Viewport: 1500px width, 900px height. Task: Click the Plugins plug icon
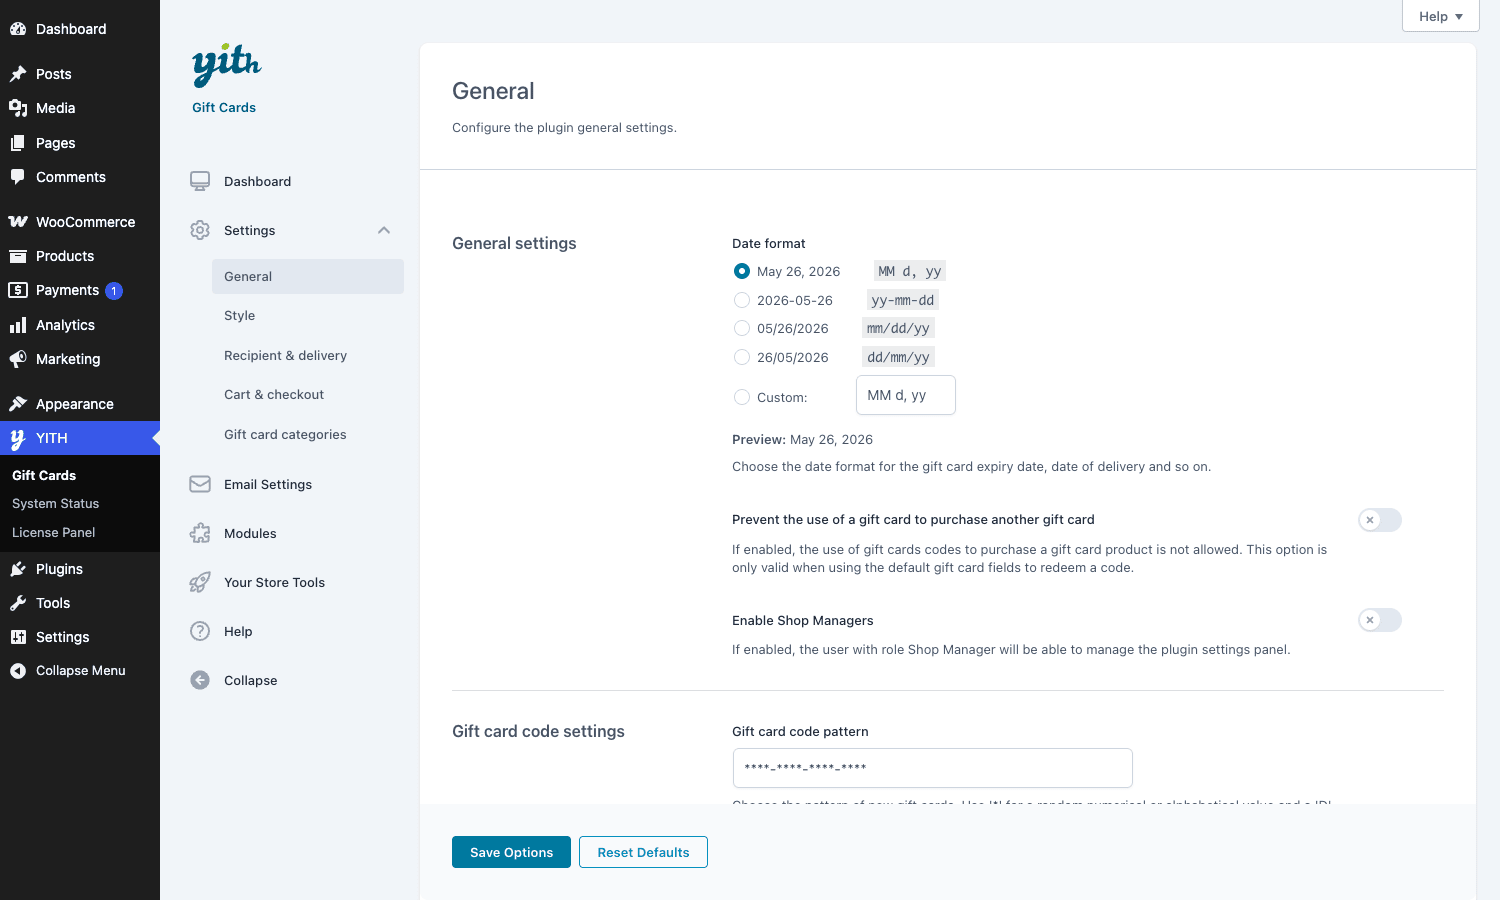[18, 569]
